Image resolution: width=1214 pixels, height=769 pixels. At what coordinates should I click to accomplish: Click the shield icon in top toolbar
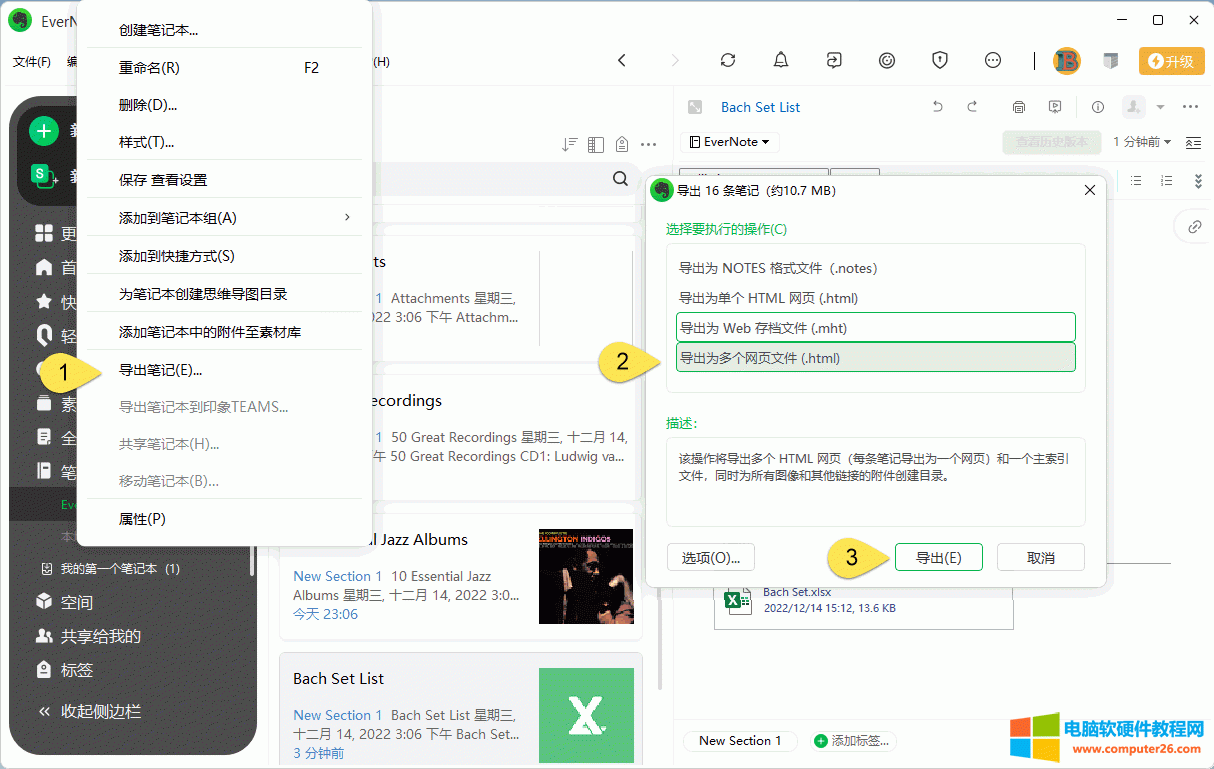[940, 61]
